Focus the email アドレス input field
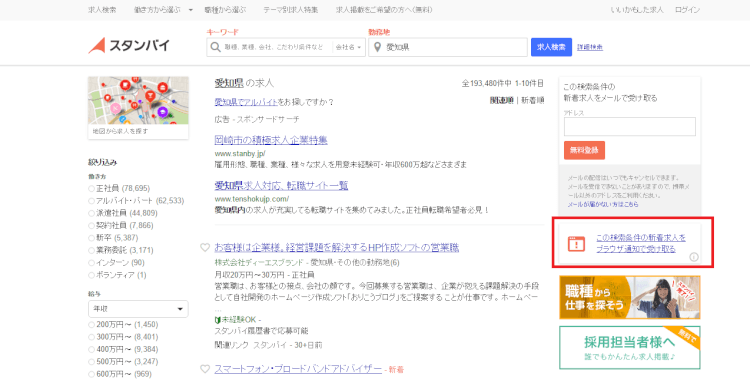This screenshot has height=379, width=750. 629,127
